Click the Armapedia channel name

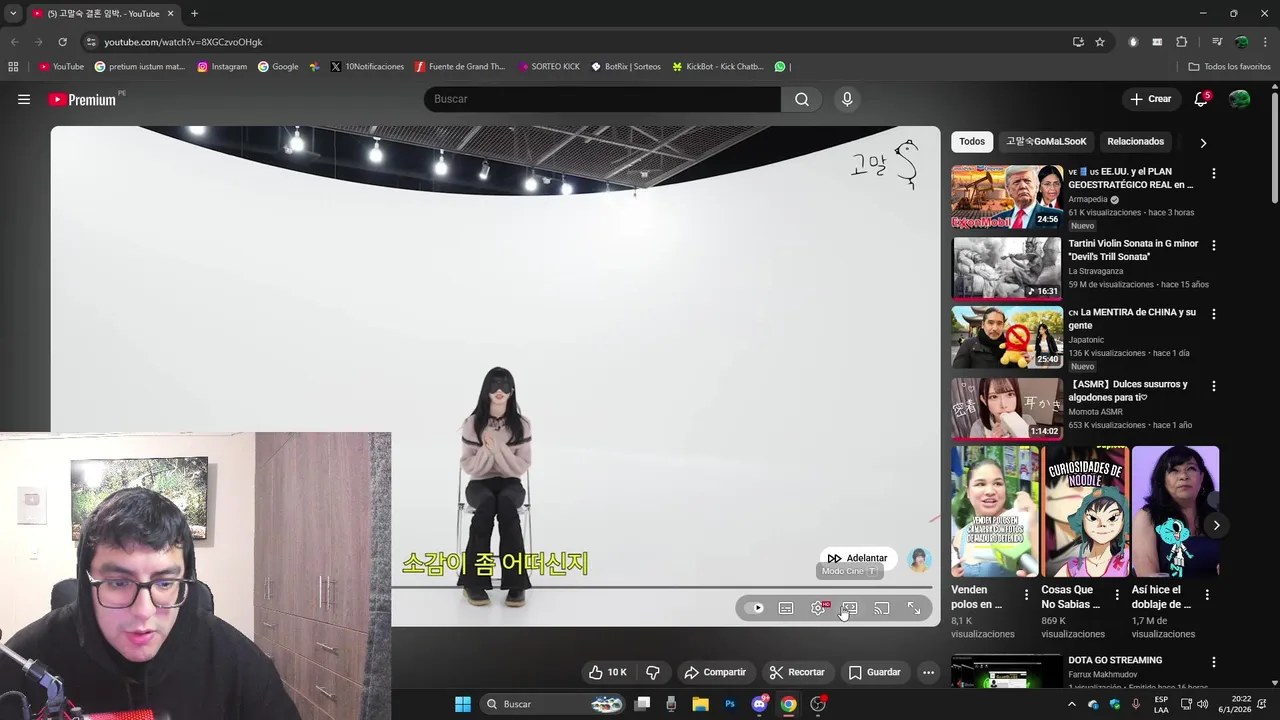pyautogui.click(x=1088, y=199)
